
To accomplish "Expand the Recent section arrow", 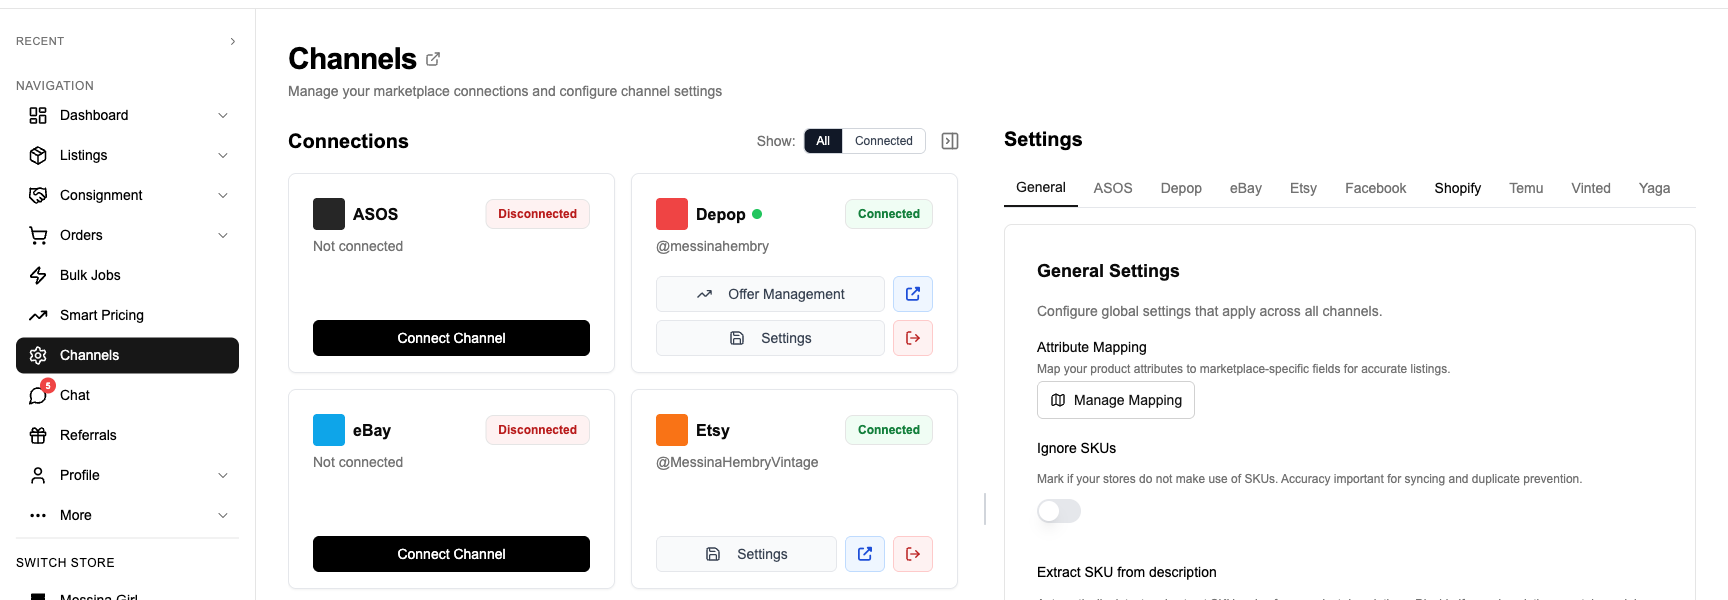I will (232, 41).
